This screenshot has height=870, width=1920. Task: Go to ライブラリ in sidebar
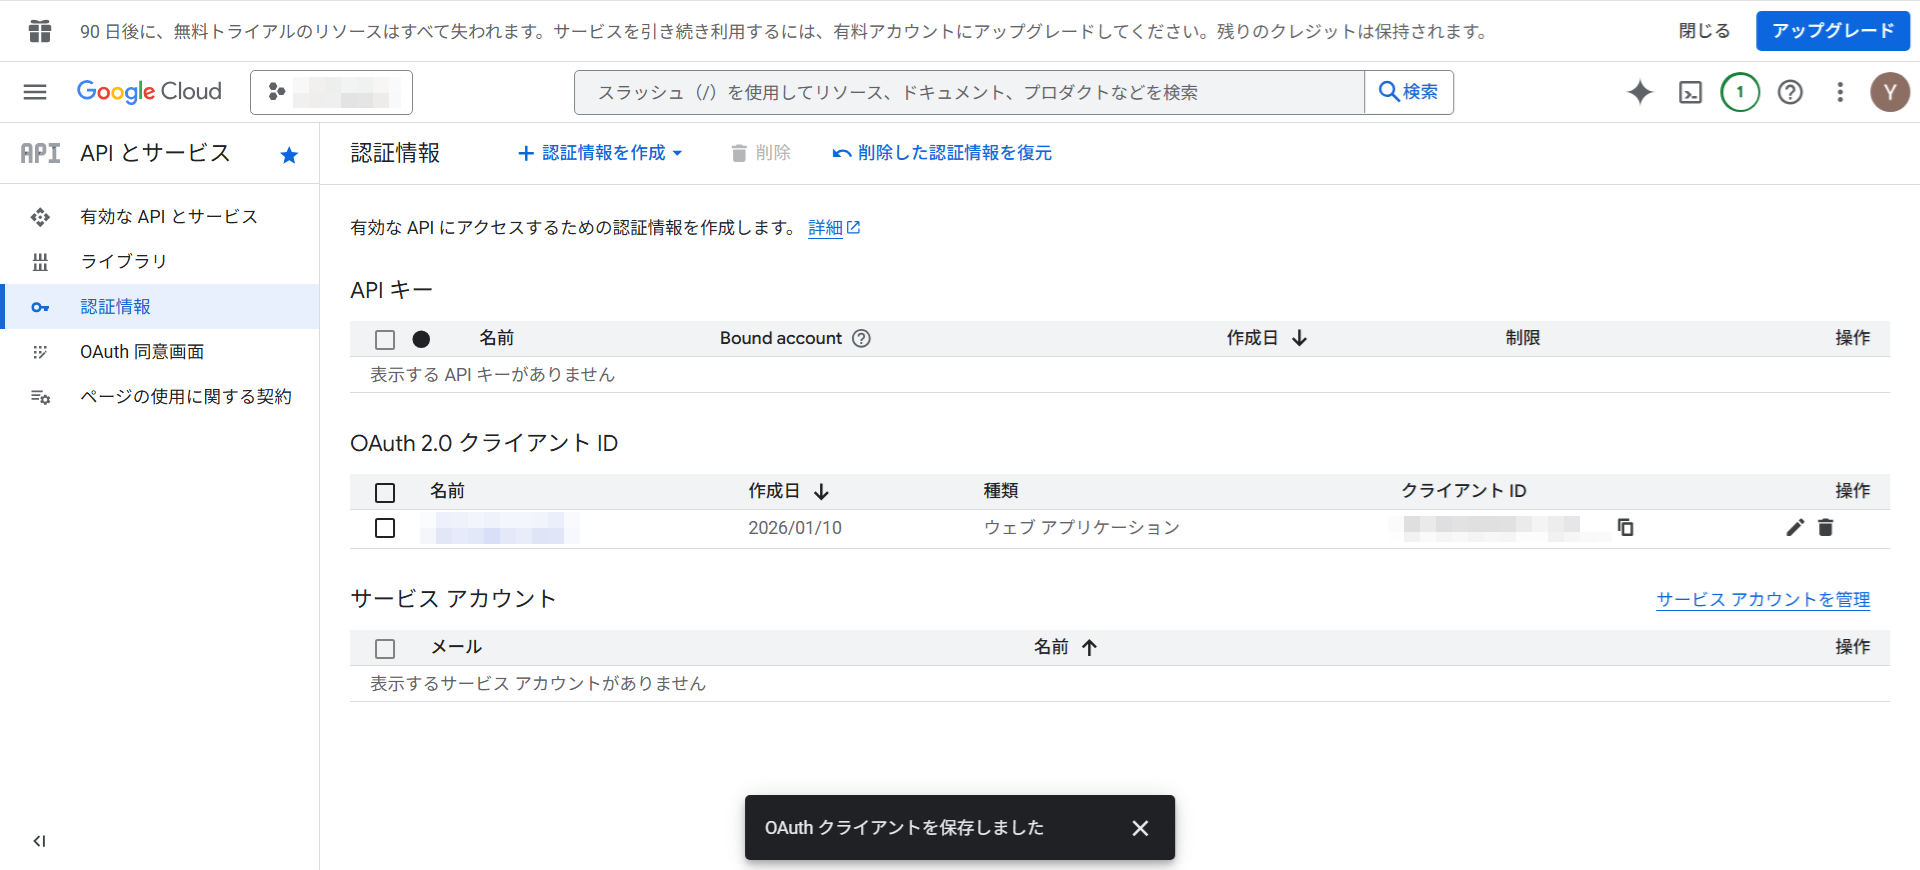pos(124,262)
